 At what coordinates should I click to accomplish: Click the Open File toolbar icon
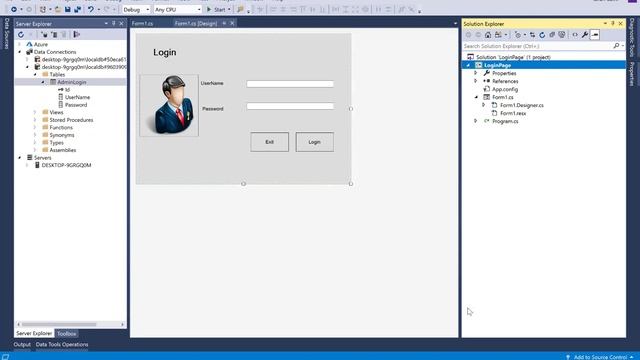58,9
